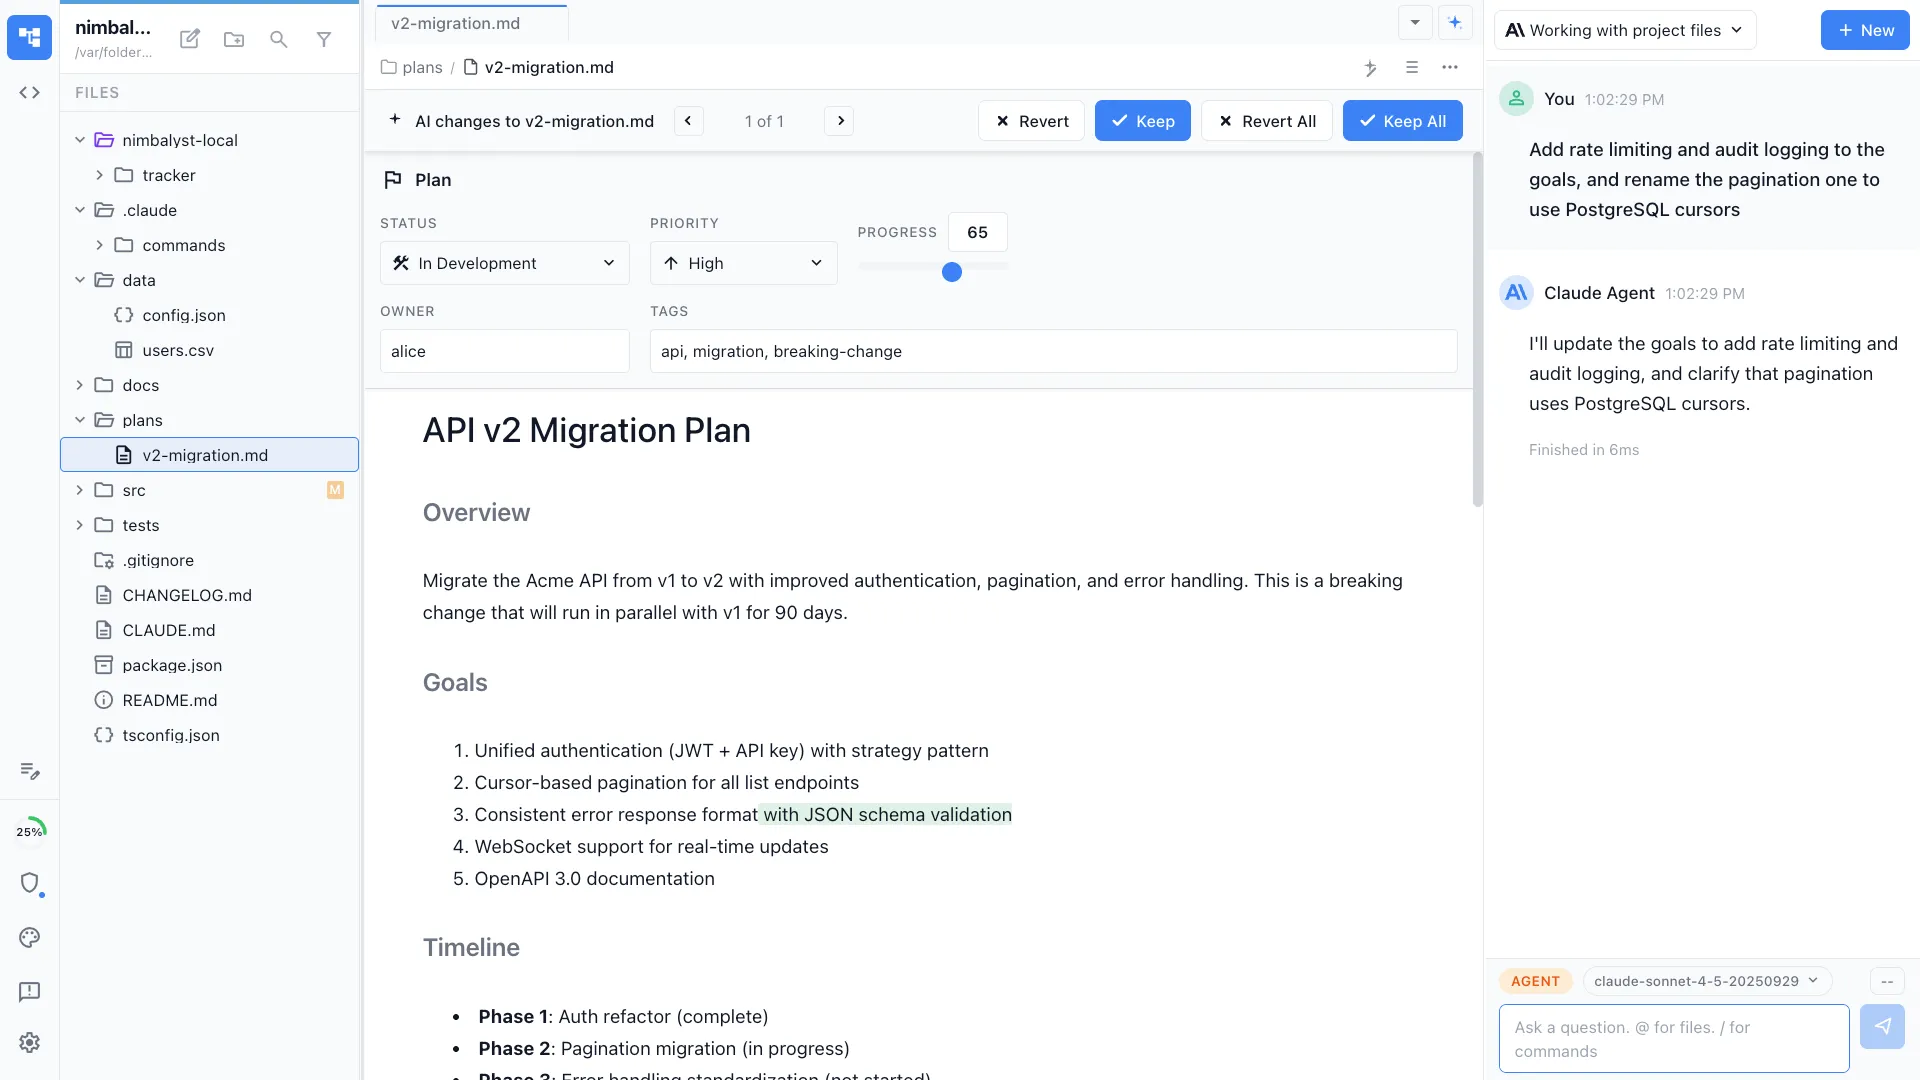Open the Priority dropdown set to High
Viewport: 1920px width, 1080px height.
point(743,263)
